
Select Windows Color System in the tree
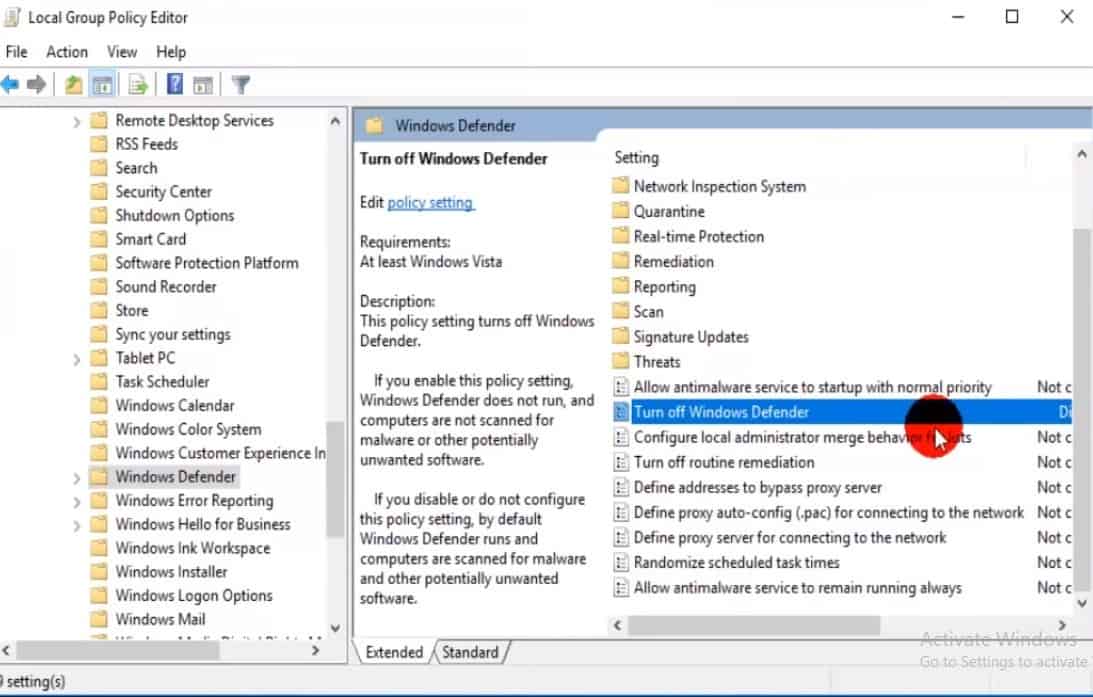[x=188, y=429]
